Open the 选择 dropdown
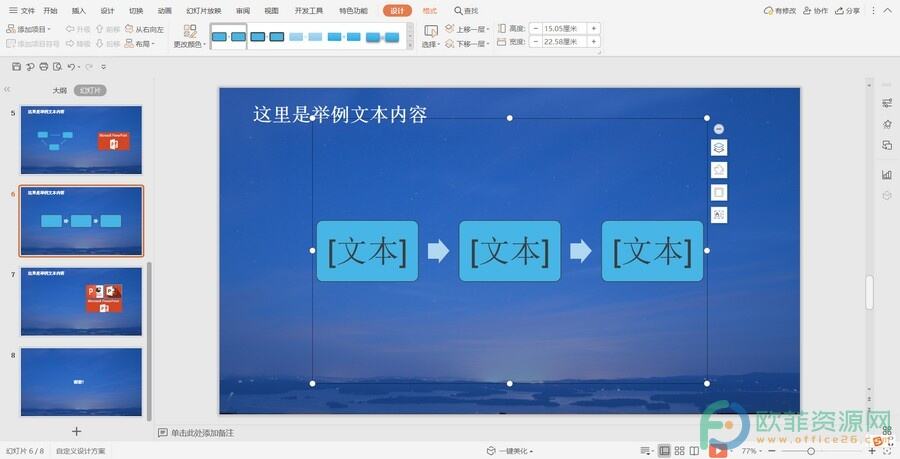 coord(430,37)
